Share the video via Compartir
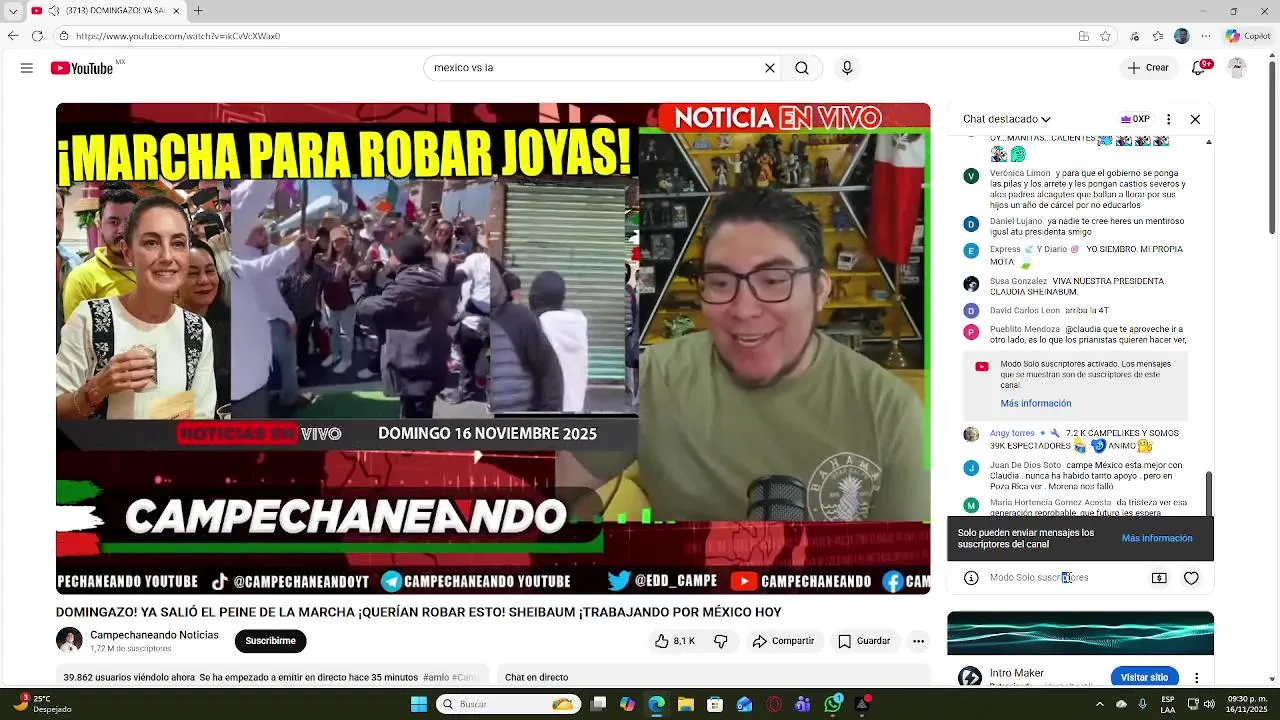The width and height of the screenshot is (1280, 720). [x=783, y=641]
